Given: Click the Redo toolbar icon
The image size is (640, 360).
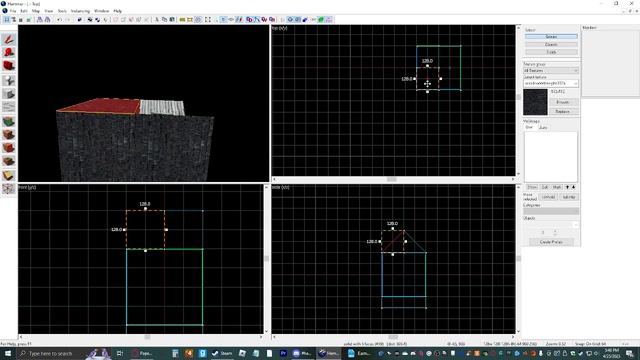Looking at the screenshot, I should pyautogui.click(x=67, y=20).
